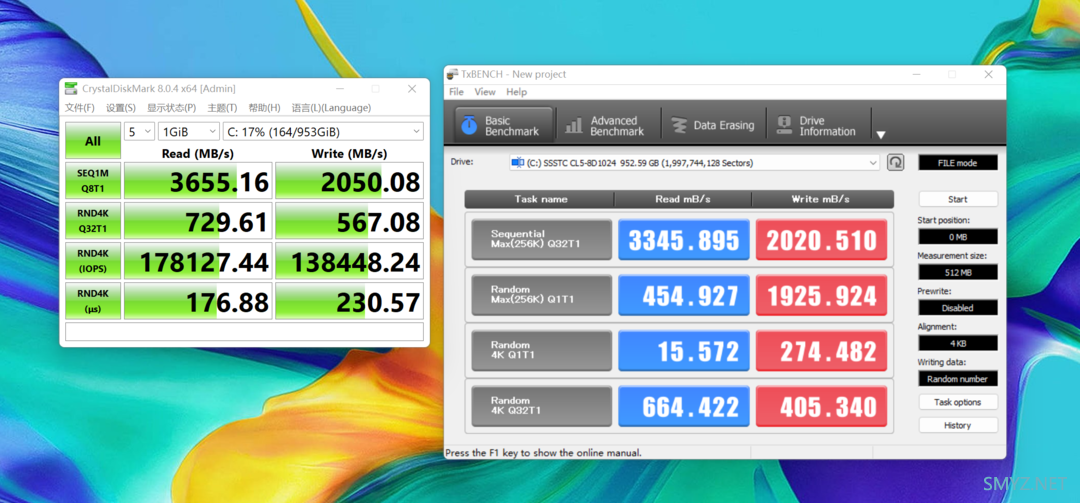Click the Random 4K Q1T1 task button
This screenshot has width=1080, height=503.
[541, 351]
